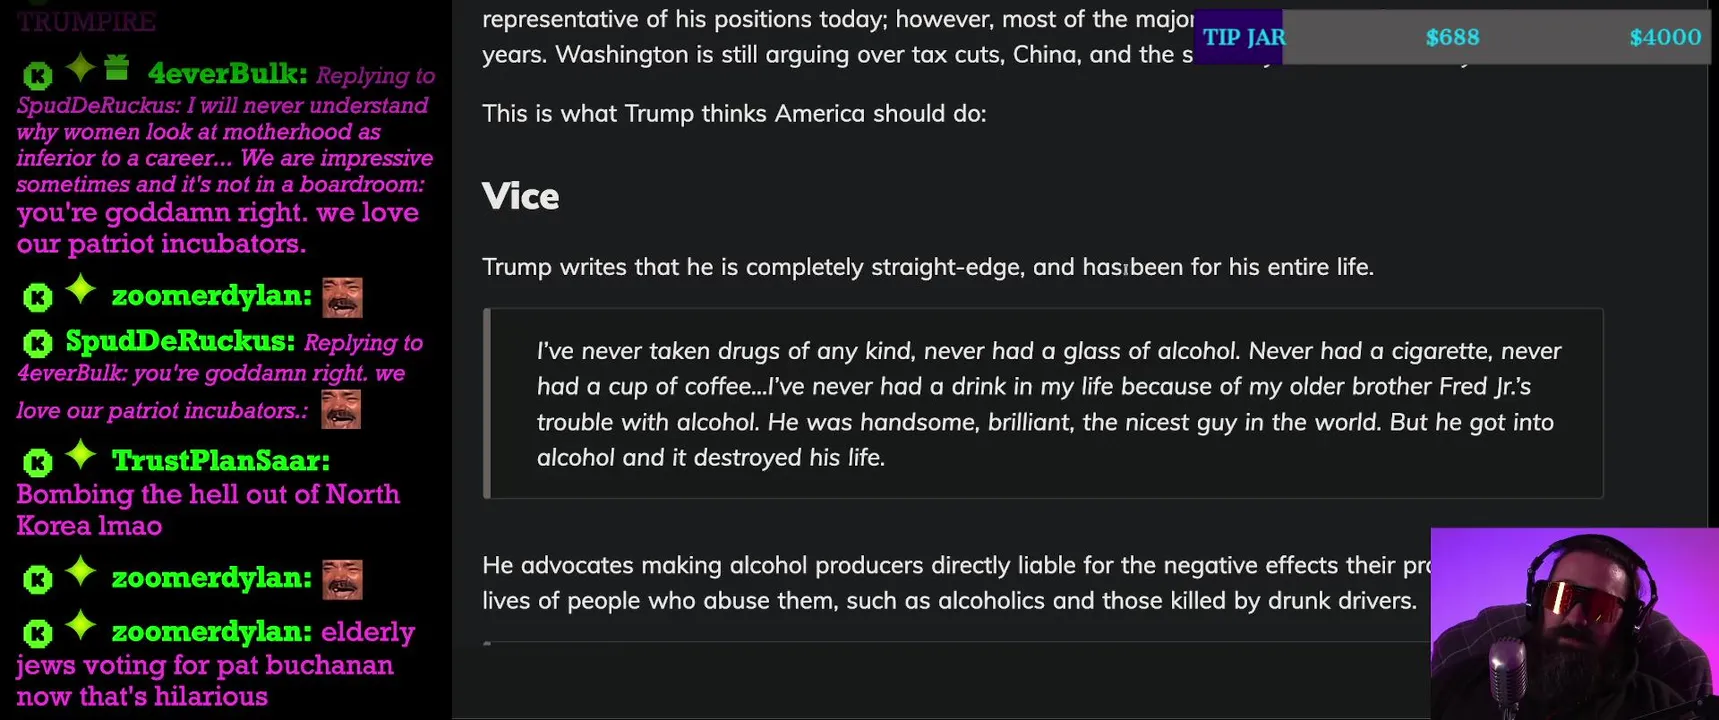This screenshot has height=720, width=1719.
Task: Click the TIP JAR label
Action: pos(1242,38)
